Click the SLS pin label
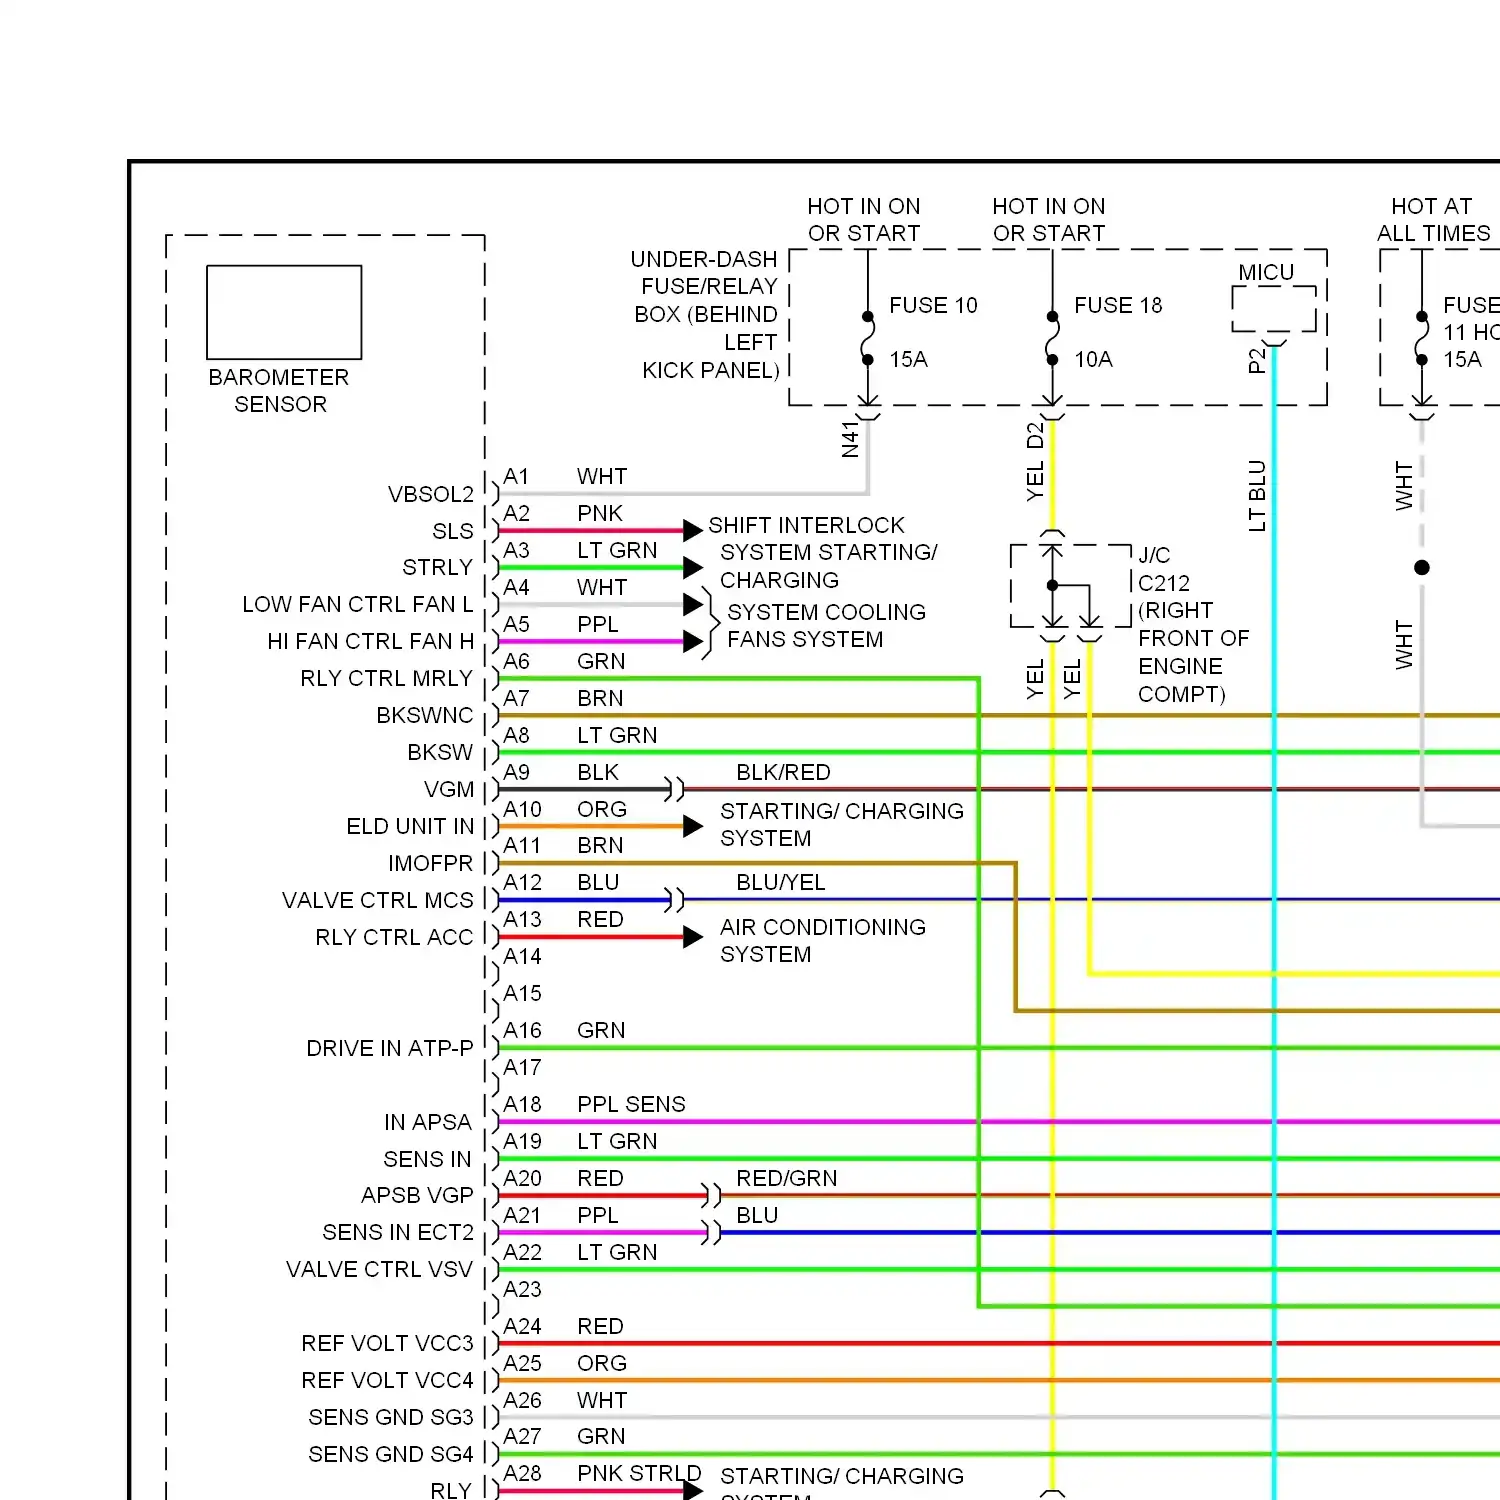This screenshot has height=1500, width=1500. (x=453, y=531)
